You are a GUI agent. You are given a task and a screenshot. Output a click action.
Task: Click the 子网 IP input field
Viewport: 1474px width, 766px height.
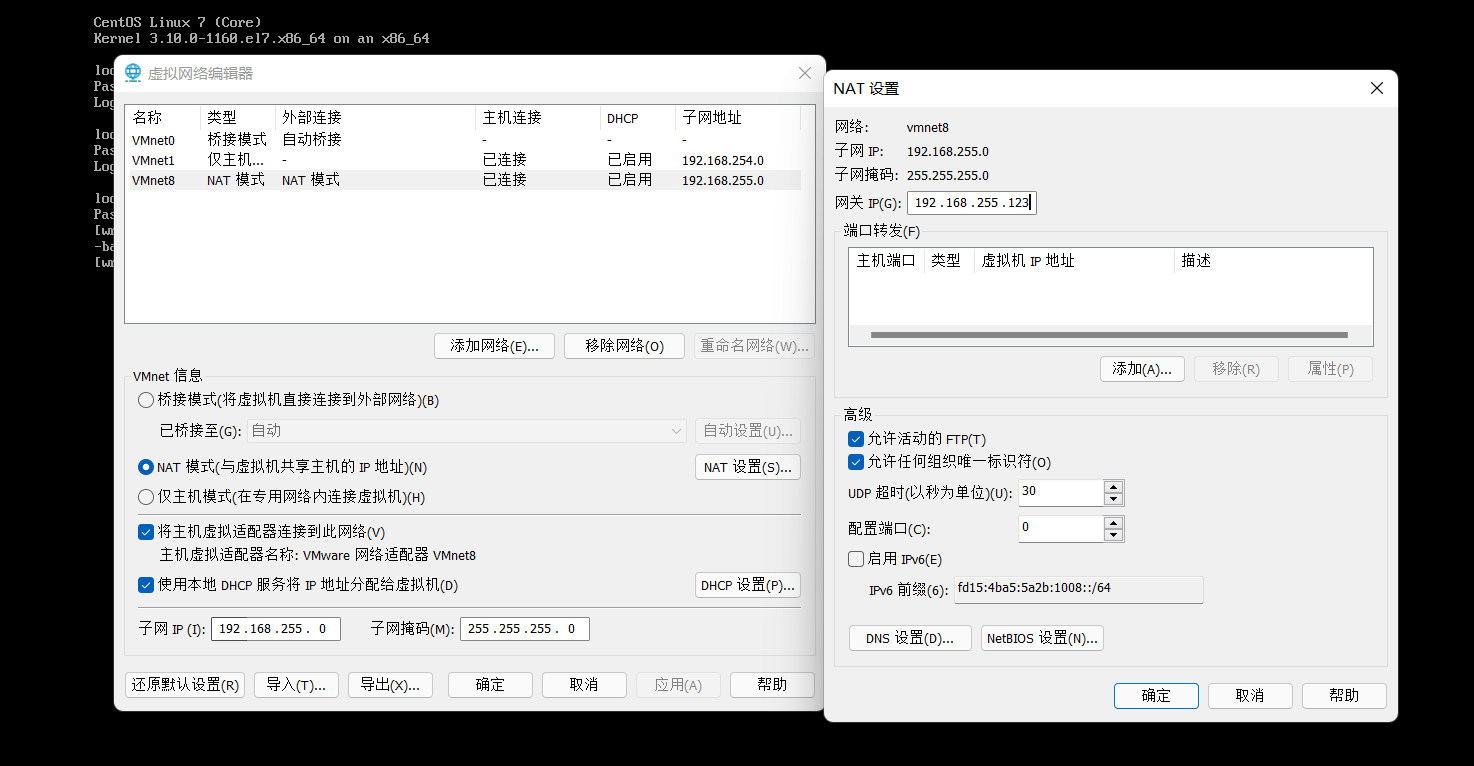tap(275, 629)
